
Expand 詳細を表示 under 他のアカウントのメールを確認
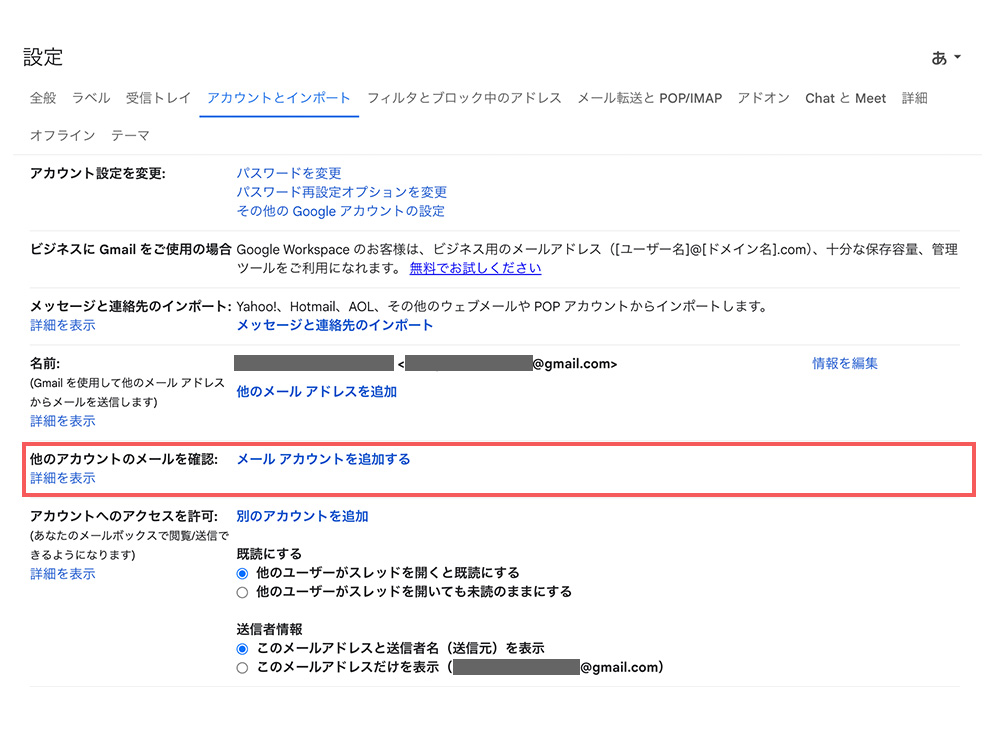point(63,478)
